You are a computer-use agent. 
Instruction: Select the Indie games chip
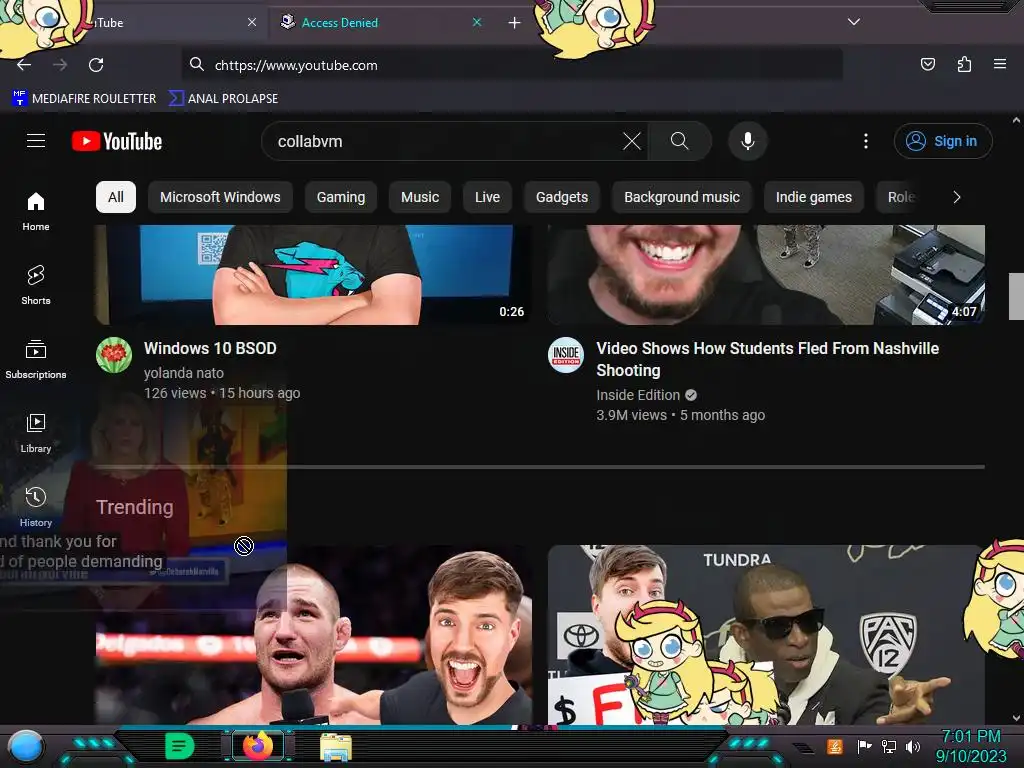coord(814,197)
